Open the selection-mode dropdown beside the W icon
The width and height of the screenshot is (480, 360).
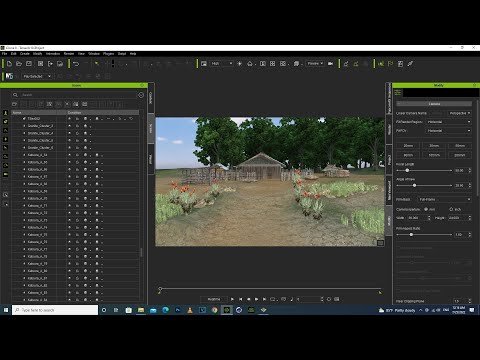[x=37, y=76]
